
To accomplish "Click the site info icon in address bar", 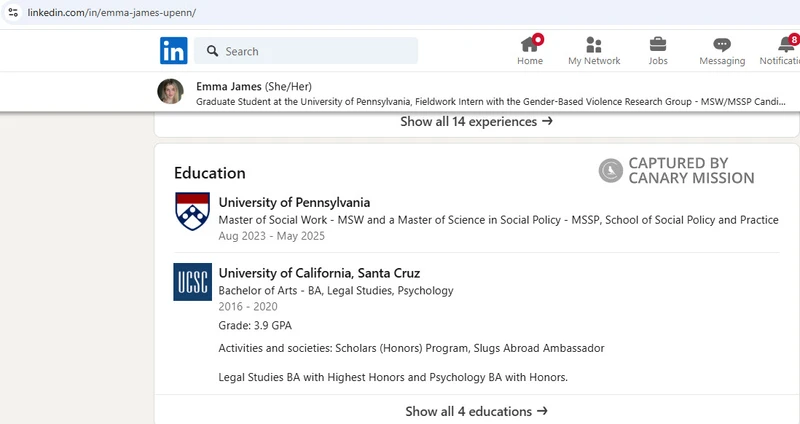I will 12,13.
